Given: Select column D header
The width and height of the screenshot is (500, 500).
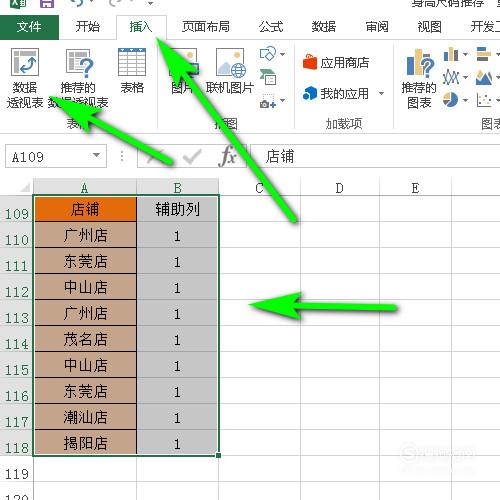Looking at the screenshot, I should [340, 188].
